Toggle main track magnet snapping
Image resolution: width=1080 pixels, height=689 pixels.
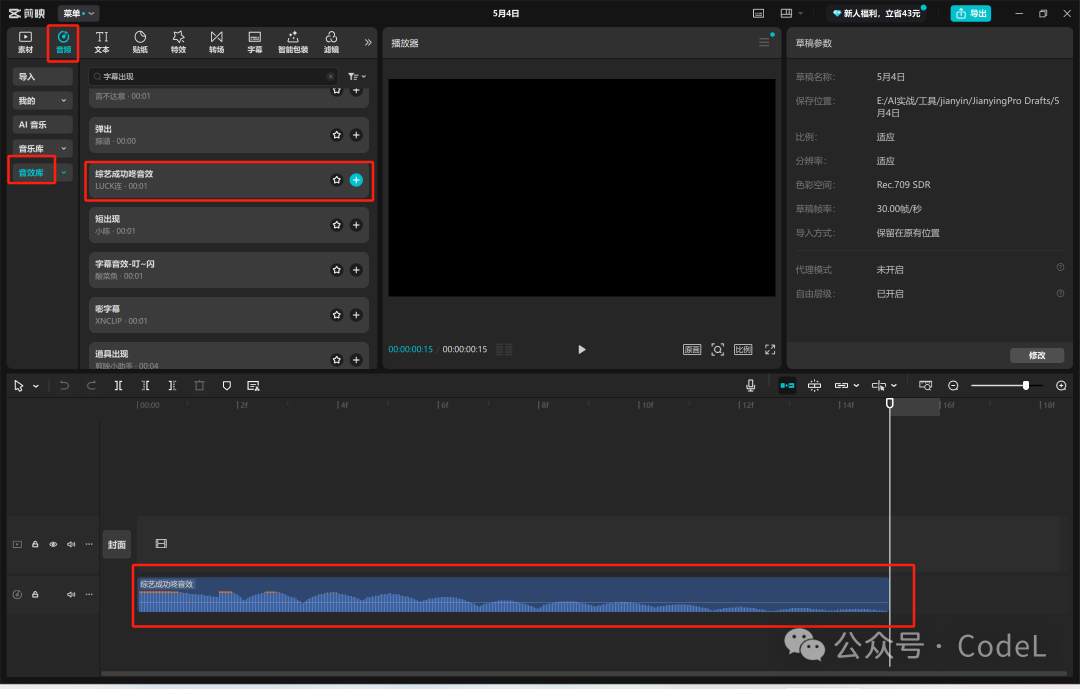point(787,386)
